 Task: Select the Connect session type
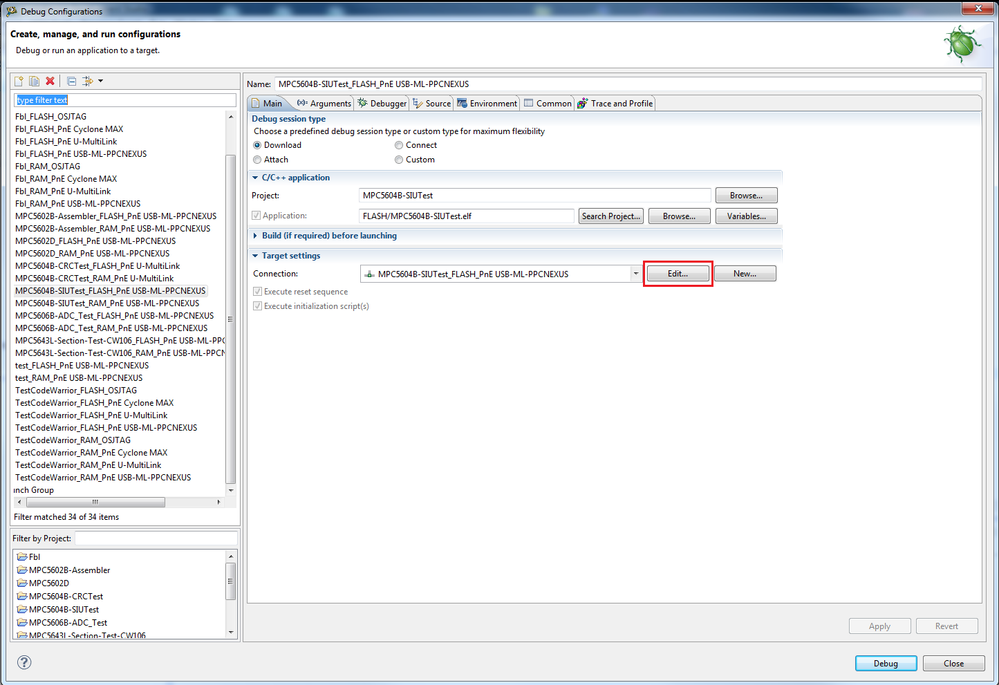[399, 145]
